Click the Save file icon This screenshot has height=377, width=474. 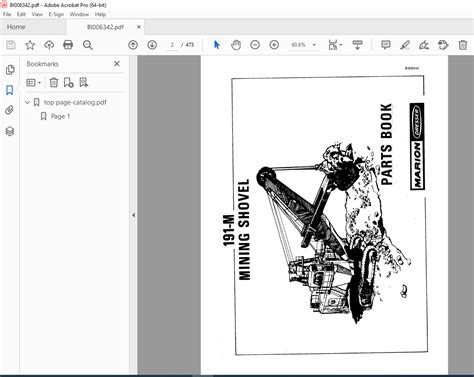tap(11, 45)
